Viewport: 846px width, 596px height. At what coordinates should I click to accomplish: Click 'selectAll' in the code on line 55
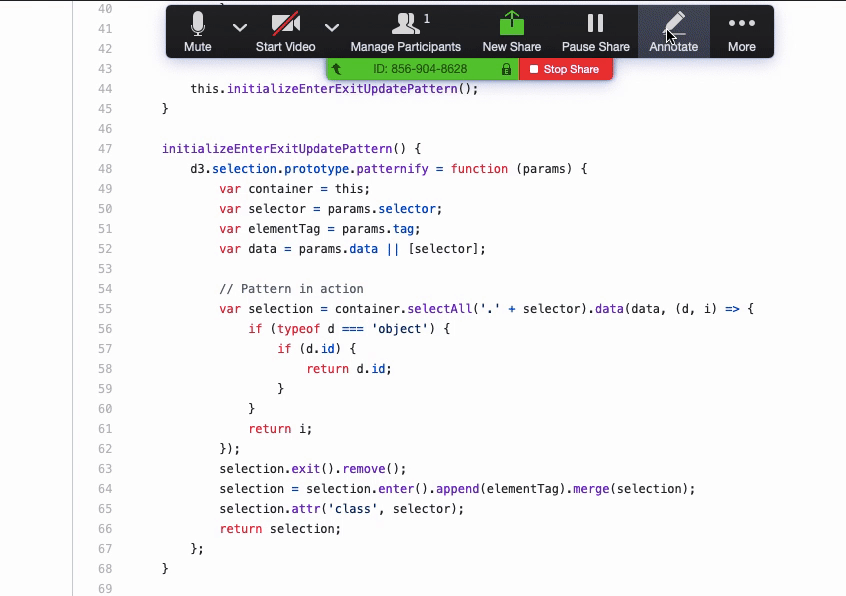439,309
